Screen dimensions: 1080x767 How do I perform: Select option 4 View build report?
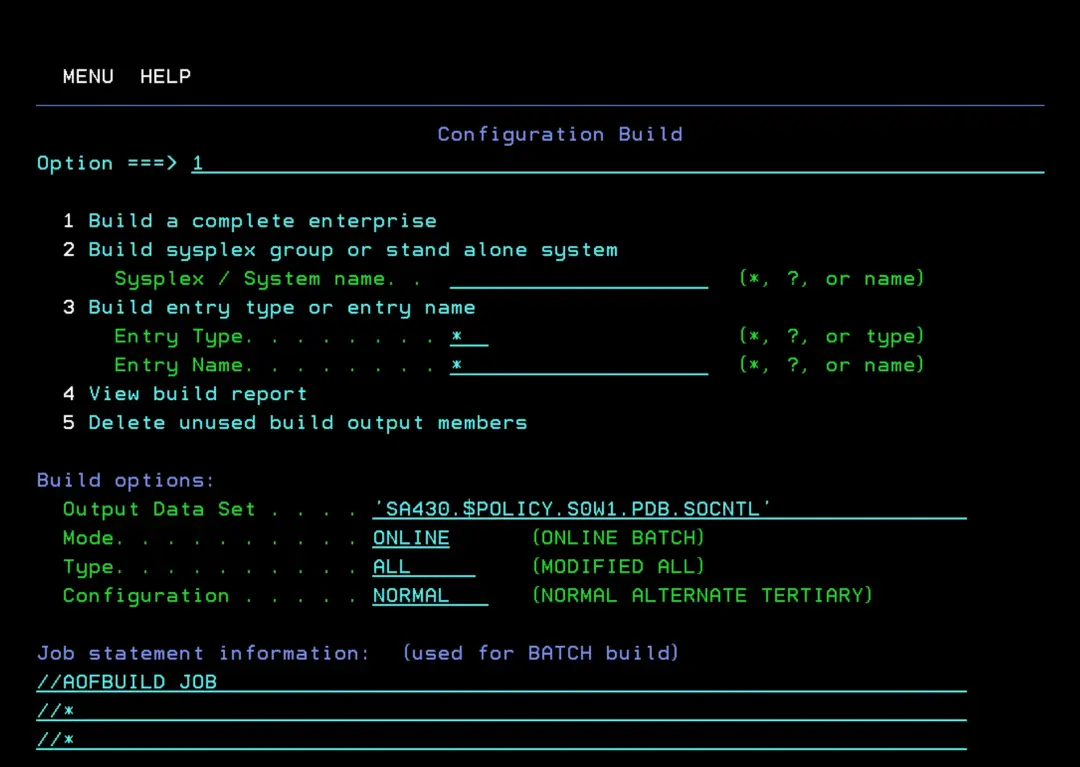tap(185, 394)
